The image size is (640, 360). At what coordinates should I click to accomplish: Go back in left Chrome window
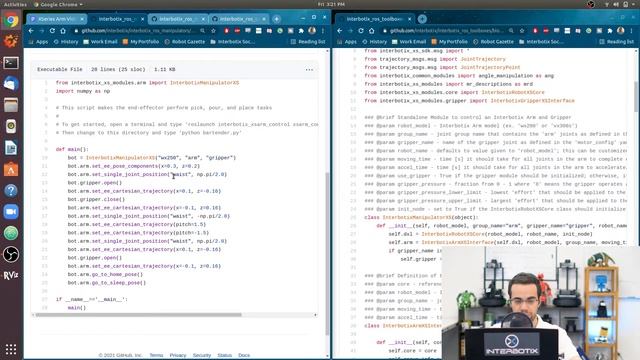31,31
